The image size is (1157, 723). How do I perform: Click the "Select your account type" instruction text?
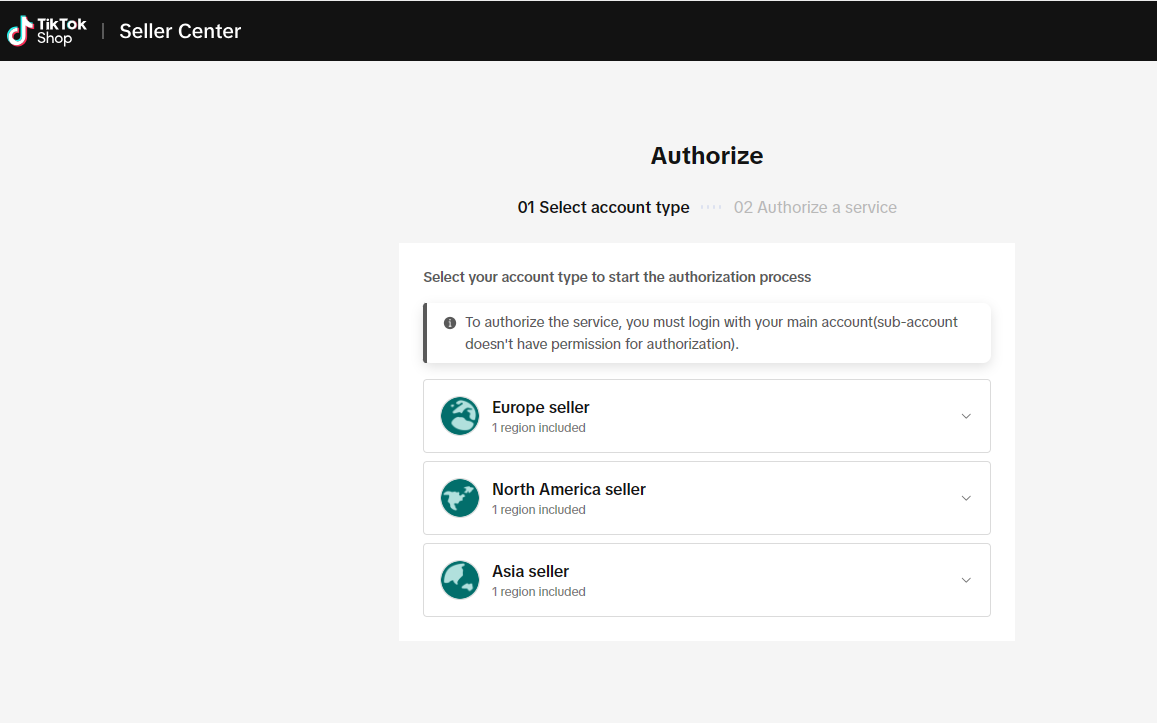[617, 277]
